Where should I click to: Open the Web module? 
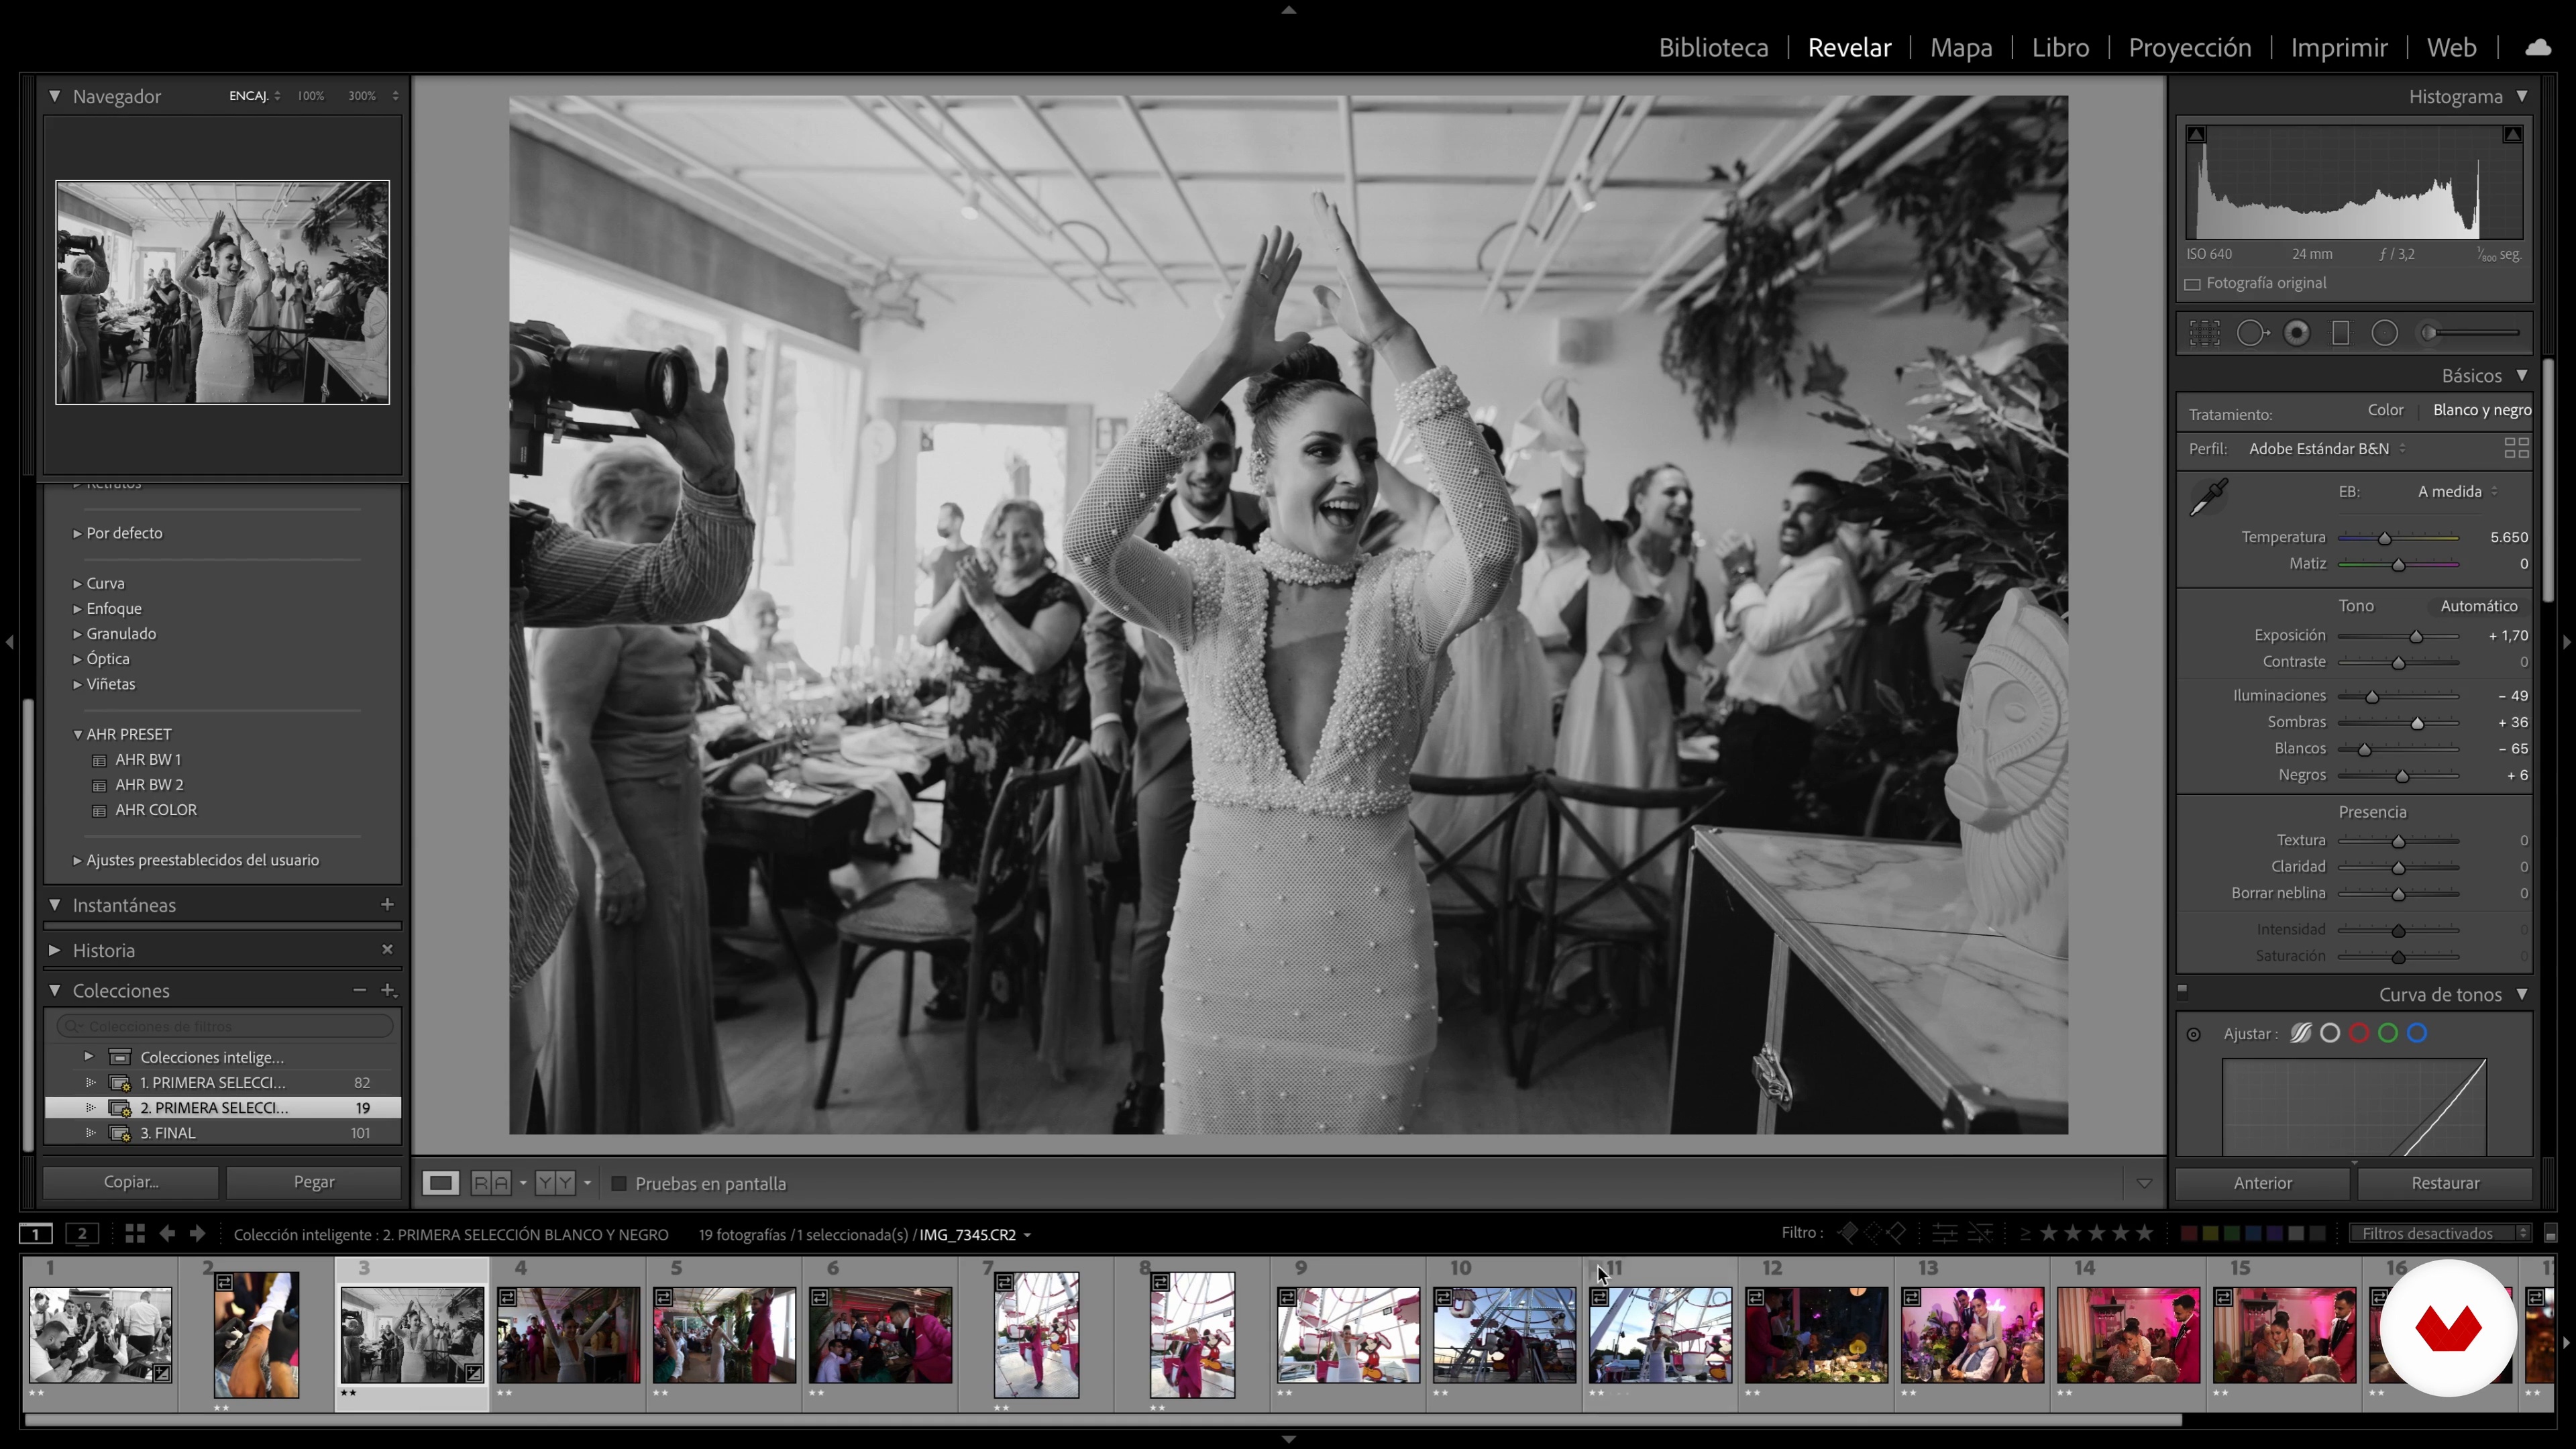[x=2452, y=47]
